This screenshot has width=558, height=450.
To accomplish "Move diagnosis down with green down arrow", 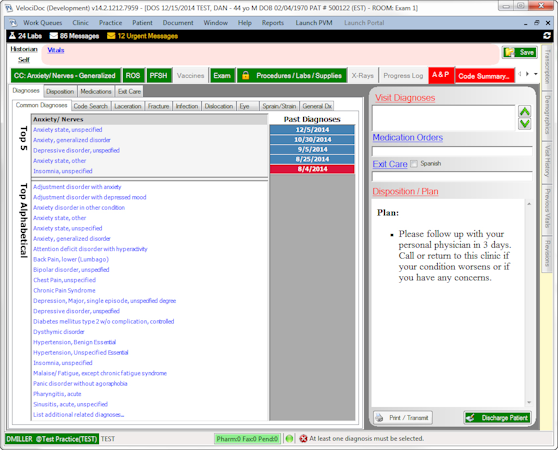I will tap(525, 124).
